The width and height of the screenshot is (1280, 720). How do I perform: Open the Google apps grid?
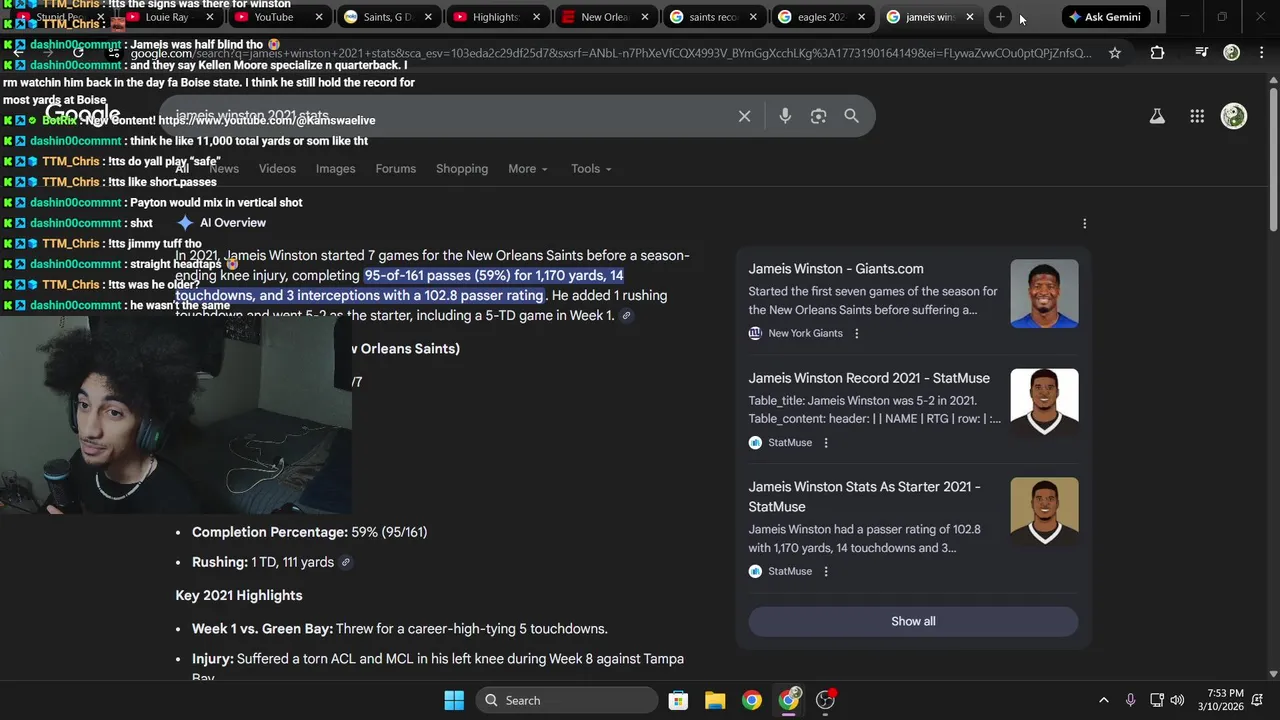point(1197,116)
